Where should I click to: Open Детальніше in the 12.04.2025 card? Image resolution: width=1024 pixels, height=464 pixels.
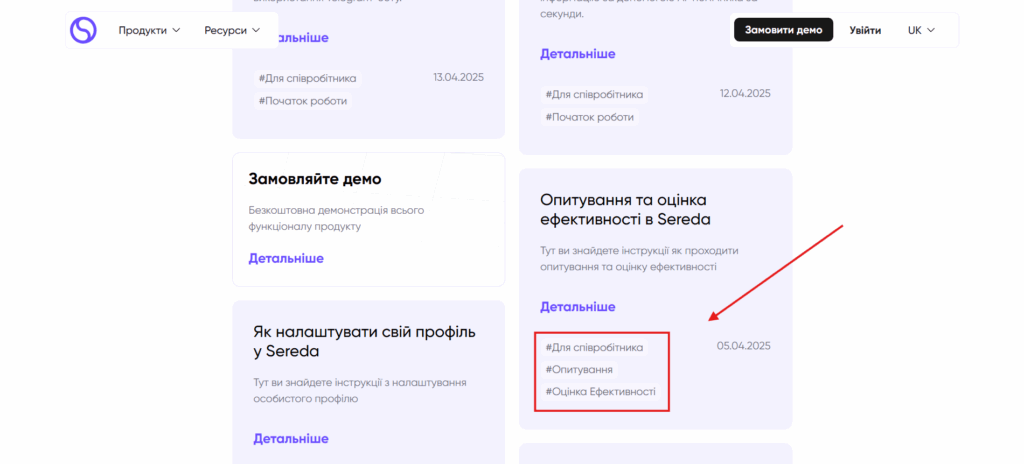(578, 54)
